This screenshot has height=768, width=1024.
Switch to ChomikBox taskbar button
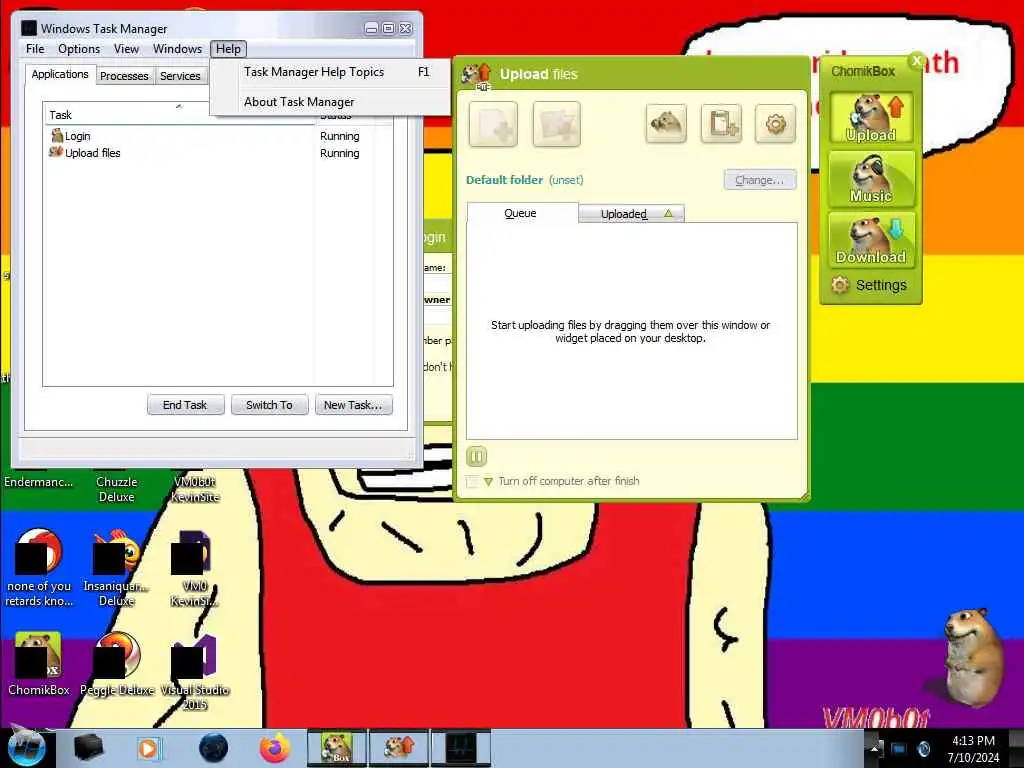tap(337, 748)
